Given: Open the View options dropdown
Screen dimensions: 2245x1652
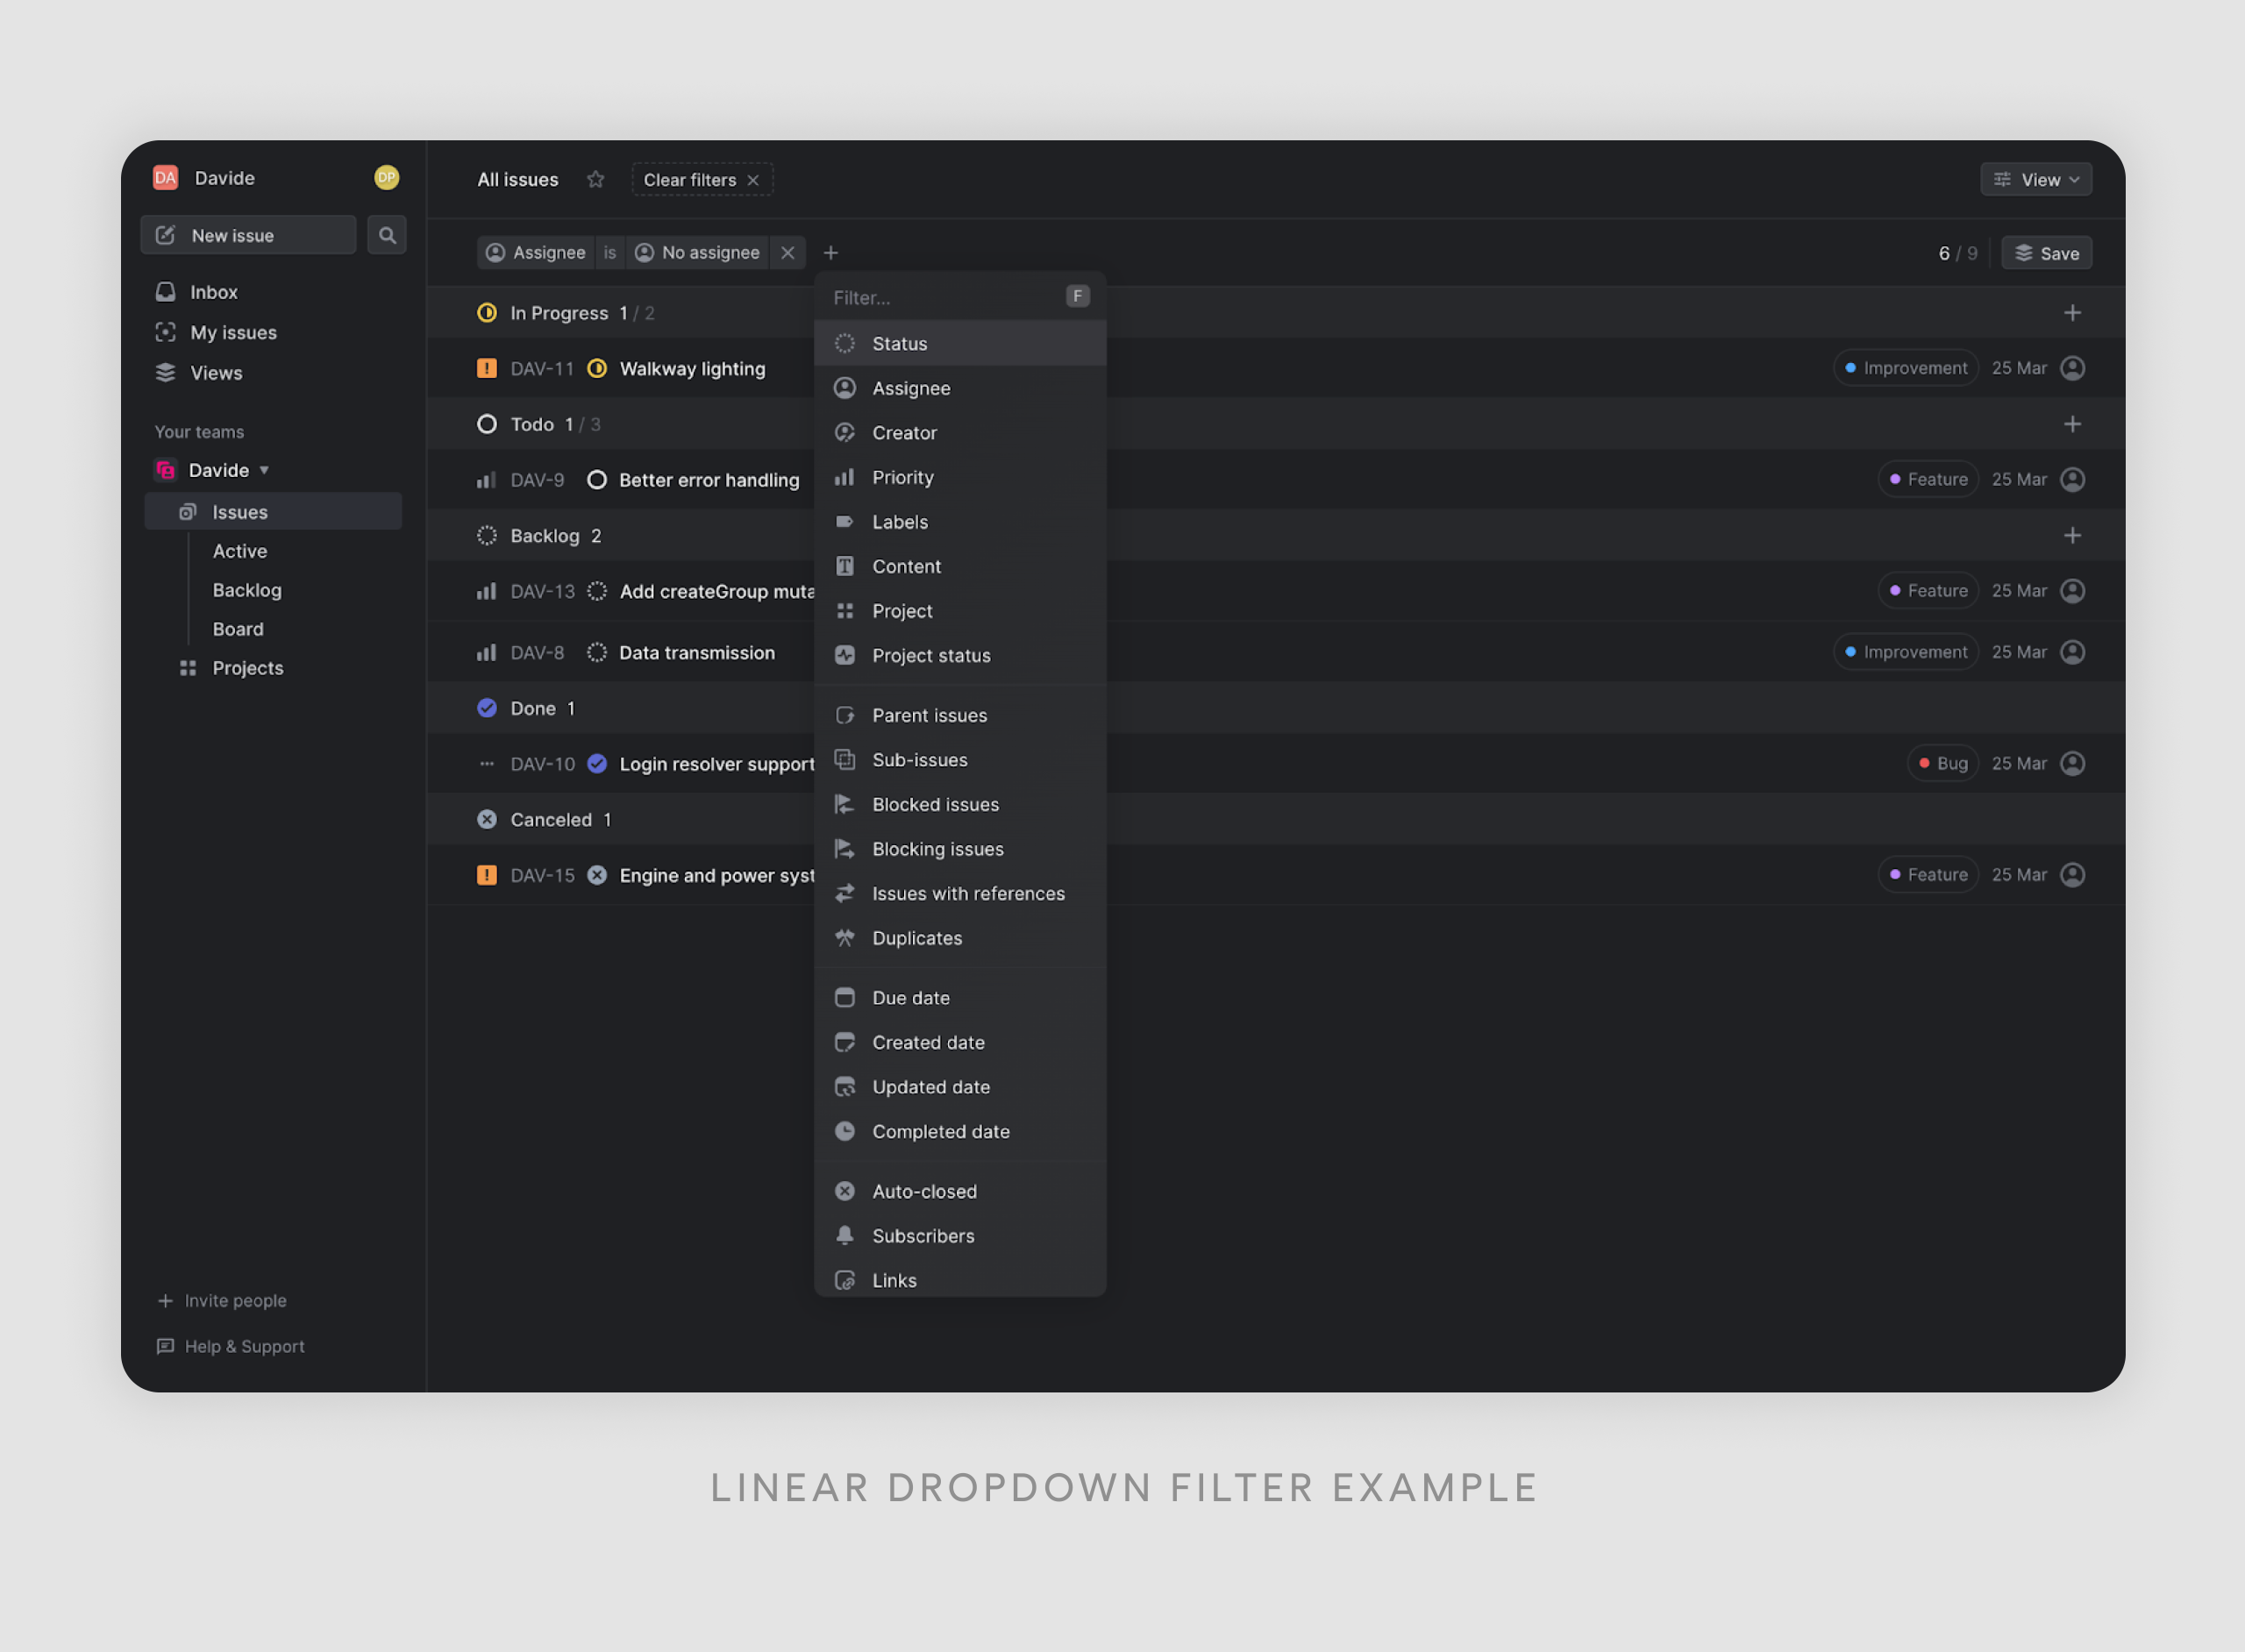Looking at the screenshot, I should point(2036,180).
